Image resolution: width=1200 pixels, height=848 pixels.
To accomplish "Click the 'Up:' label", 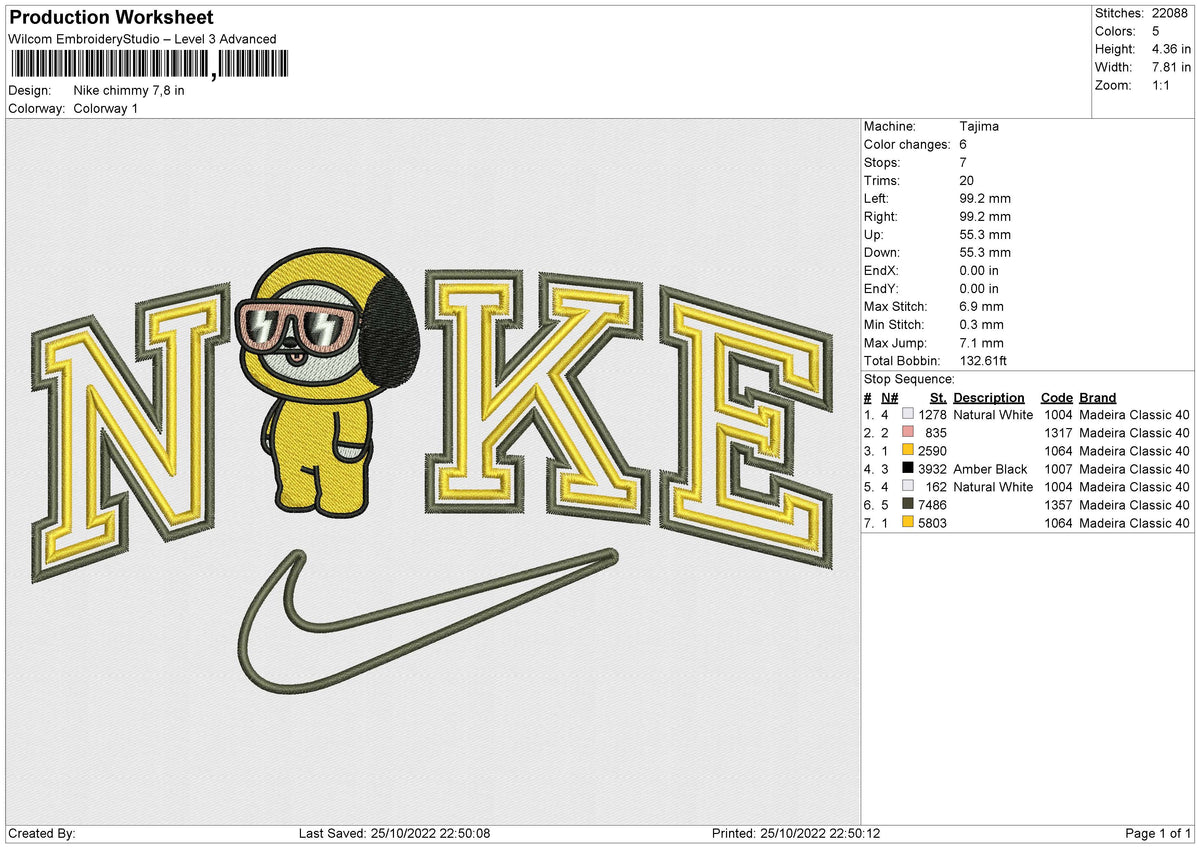I will tap(874, 234).
